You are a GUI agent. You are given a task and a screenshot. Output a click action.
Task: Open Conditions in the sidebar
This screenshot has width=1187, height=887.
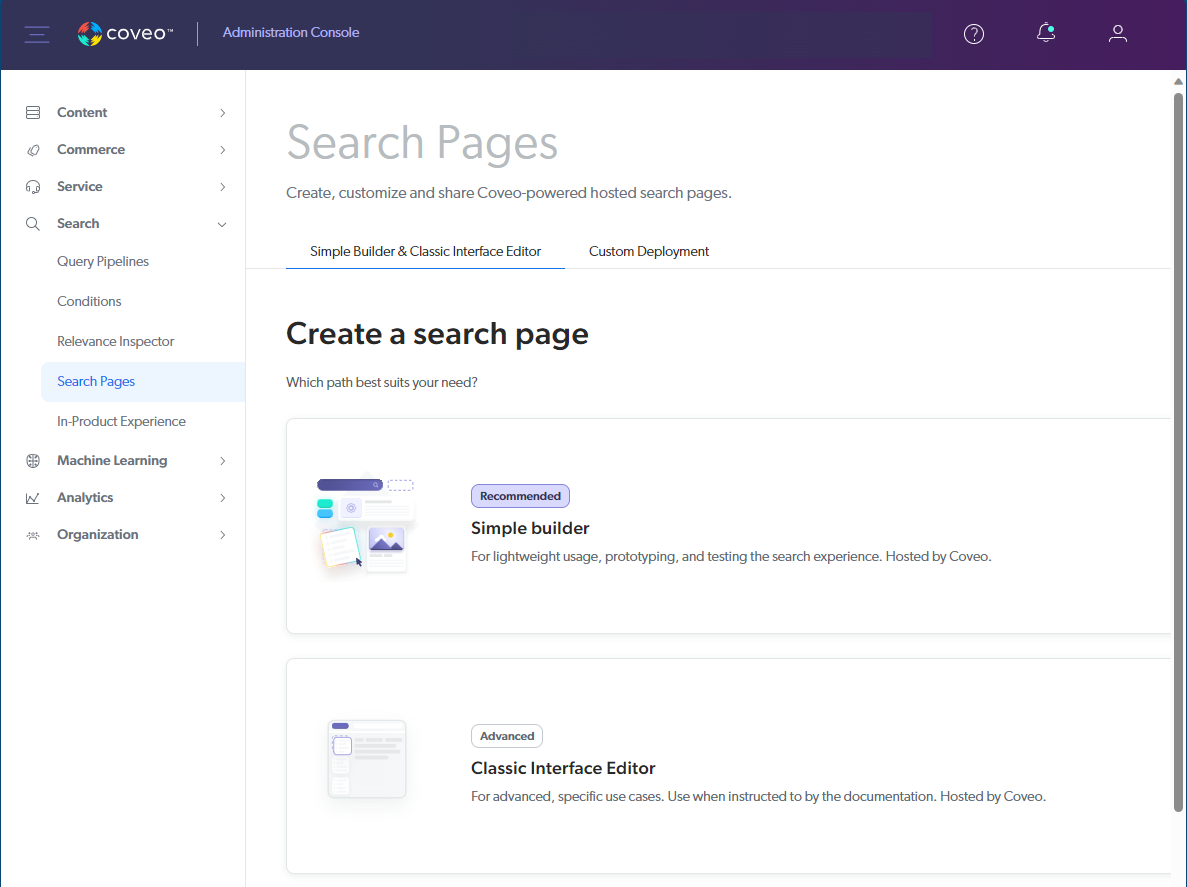[89, 301]
